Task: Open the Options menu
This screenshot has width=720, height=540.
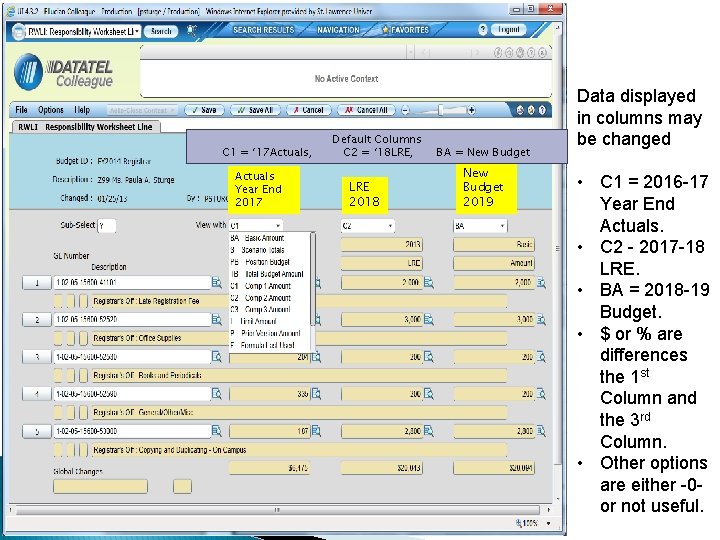Action: pyautogui.click(x=51, y=110)
